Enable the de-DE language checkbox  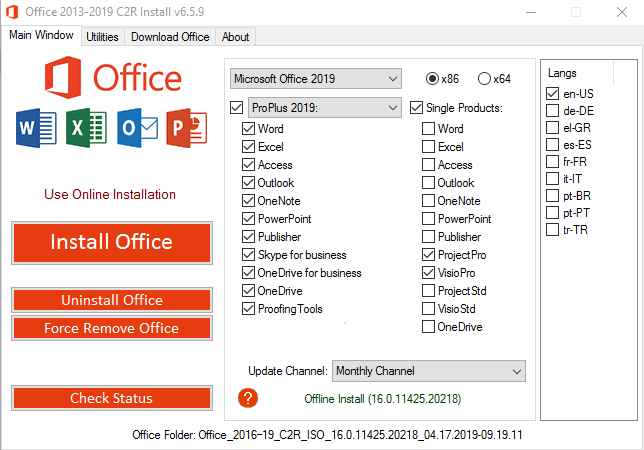[553, 110]
